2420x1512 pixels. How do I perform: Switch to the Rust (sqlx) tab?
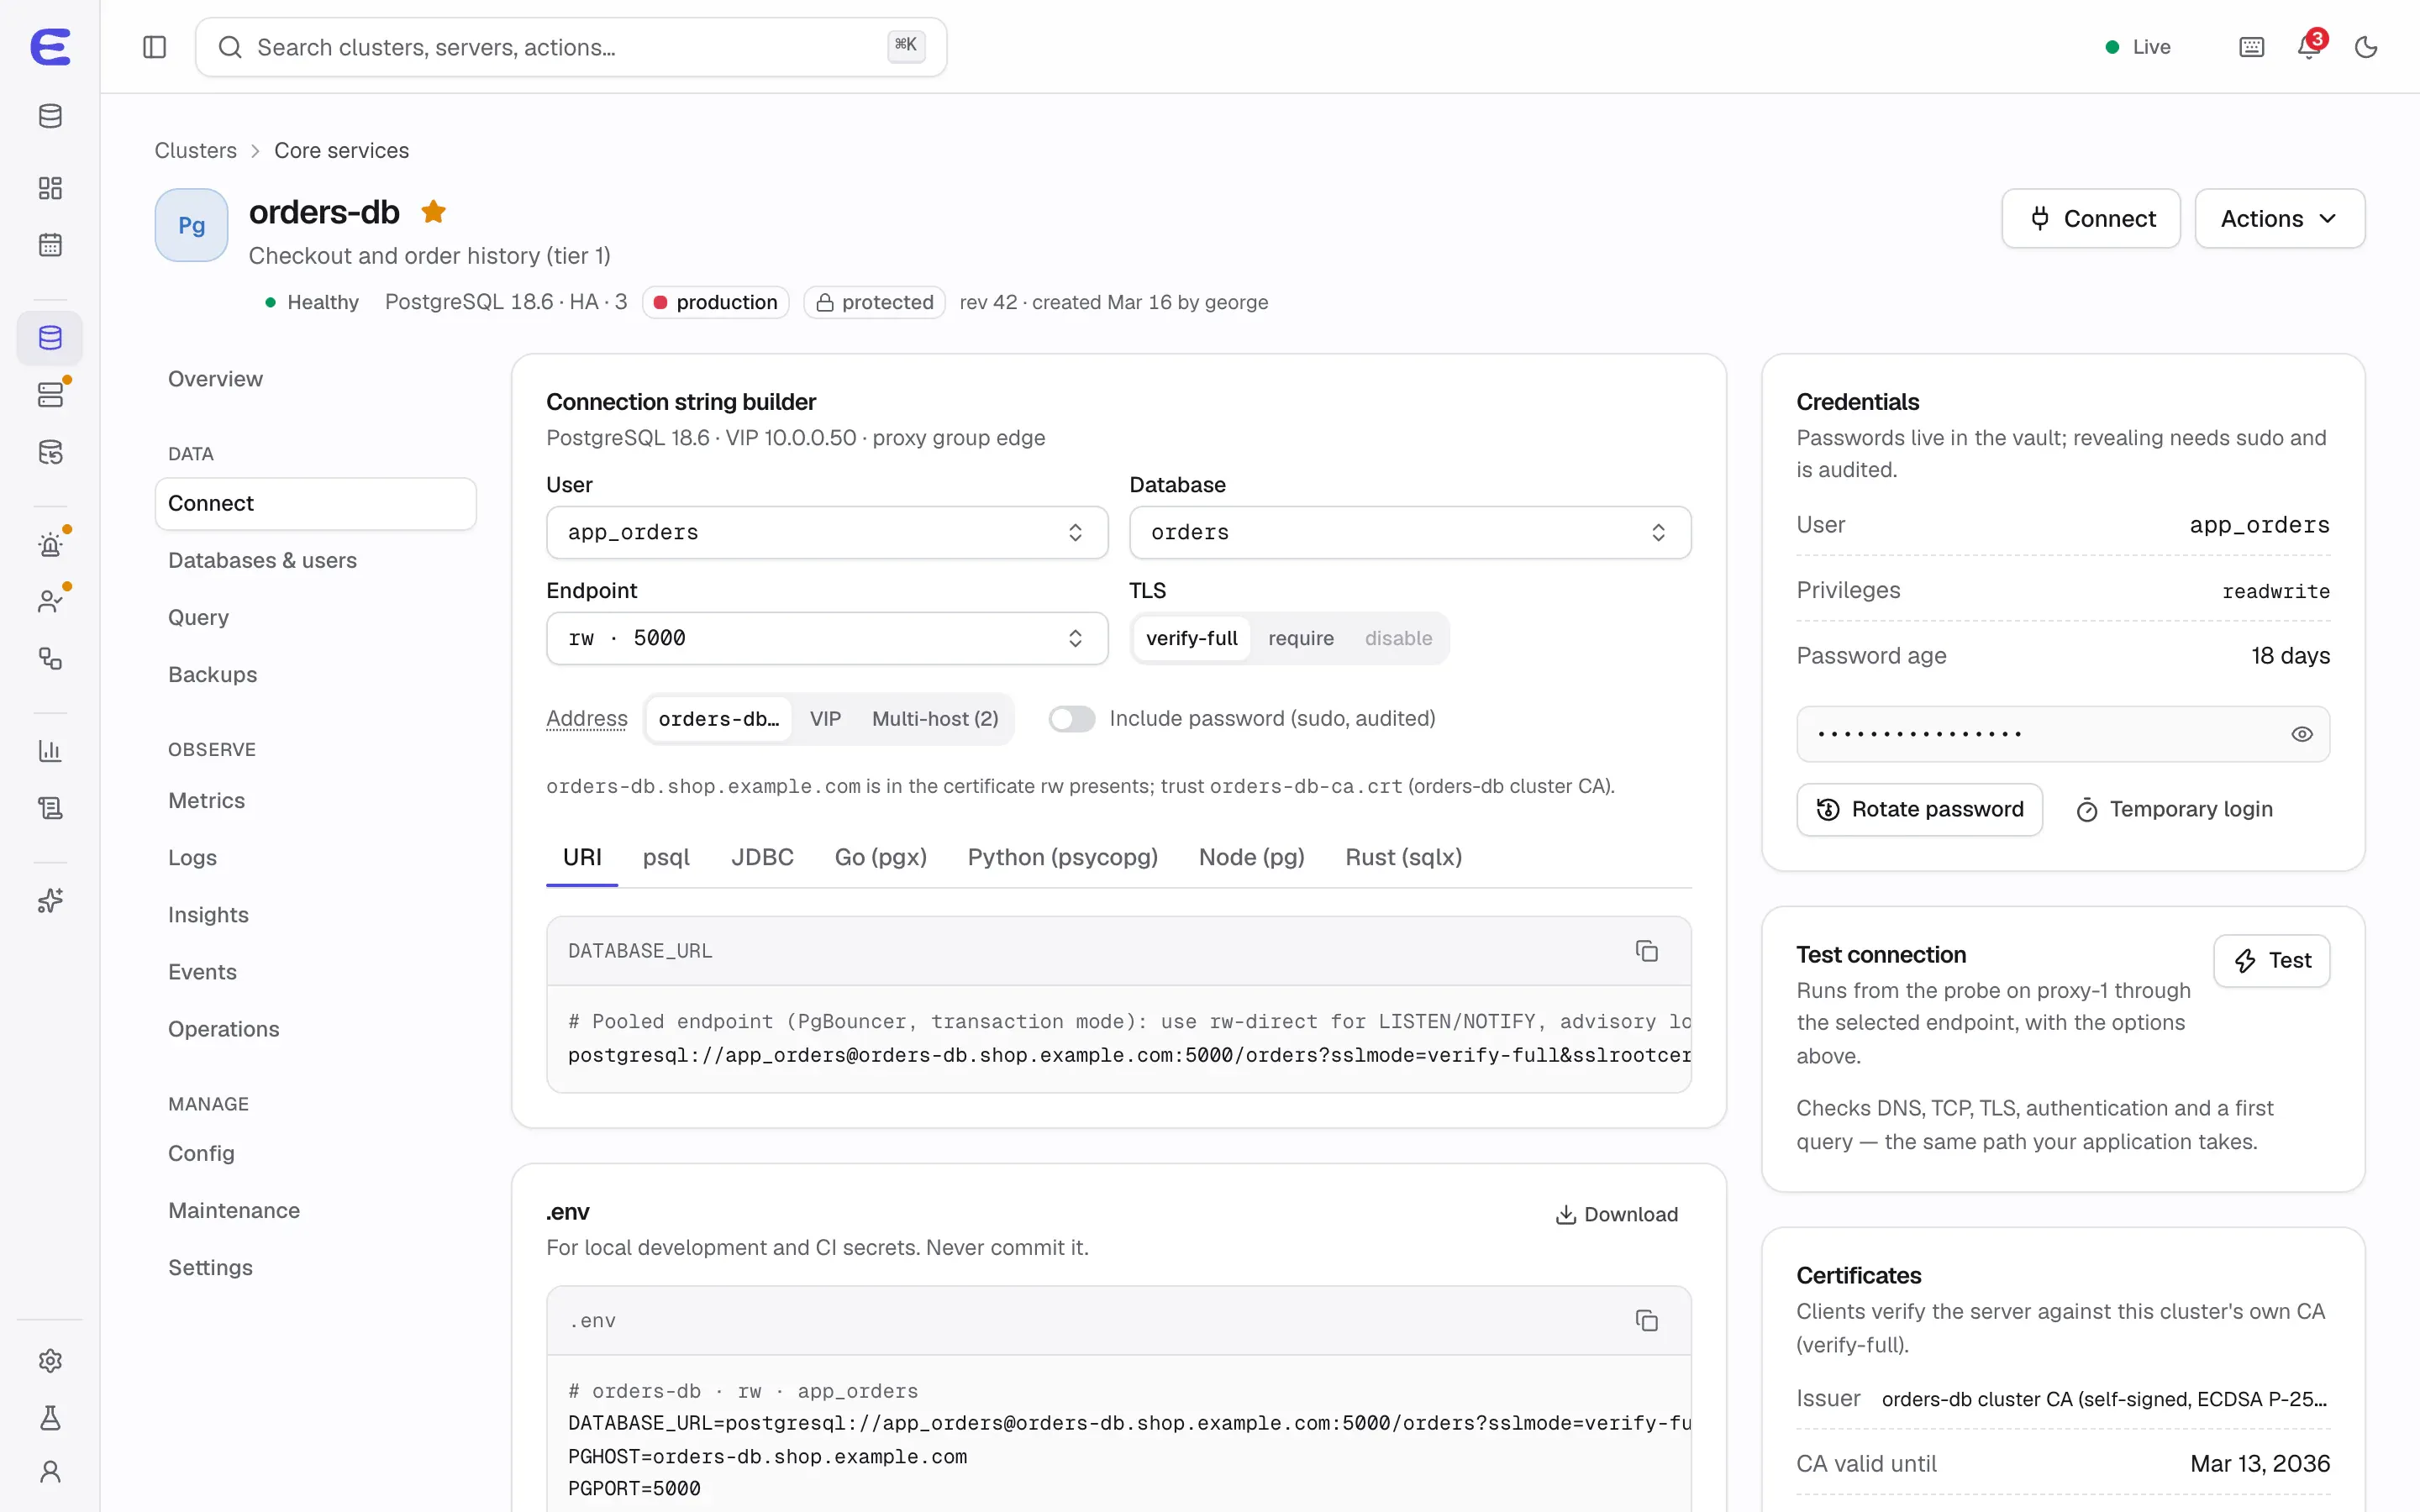pyautogui.click(x=1403, y=857)
